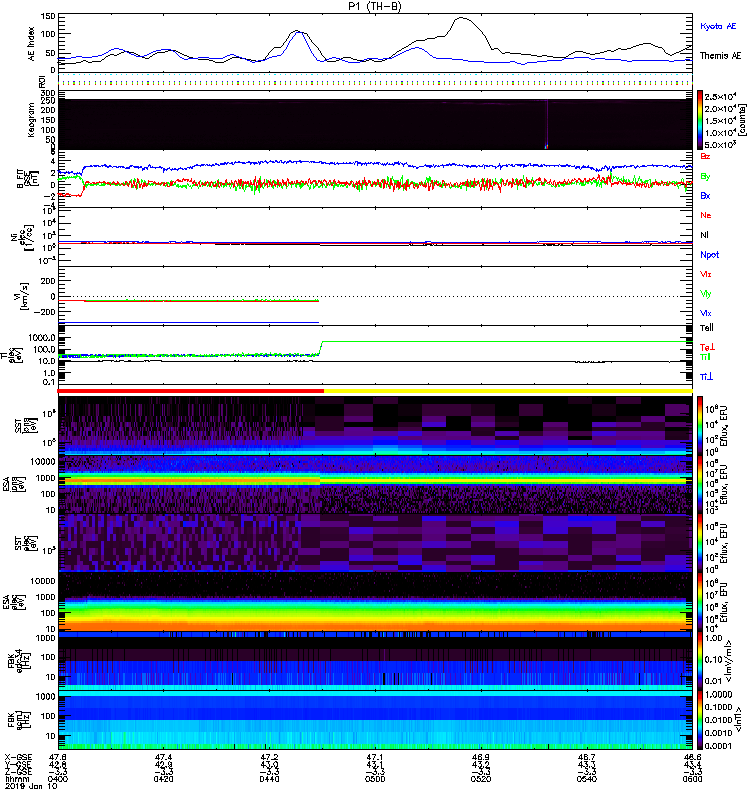Click the blue Vi velocity trace
Image resolution: width=750 pixels, height=800 pixels.
click(x=188, y=322)
